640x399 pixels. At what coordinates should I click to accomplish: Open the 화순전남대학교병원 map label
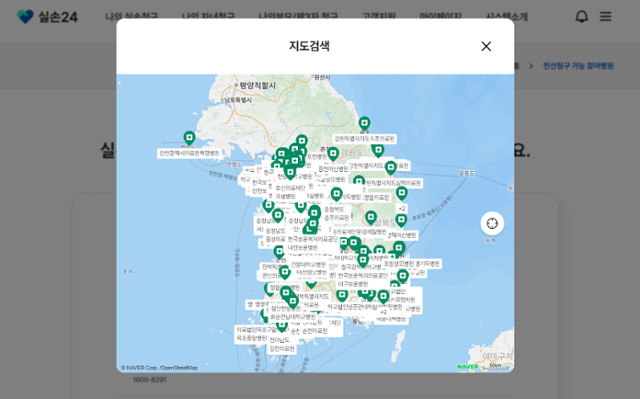click(293, 317)
